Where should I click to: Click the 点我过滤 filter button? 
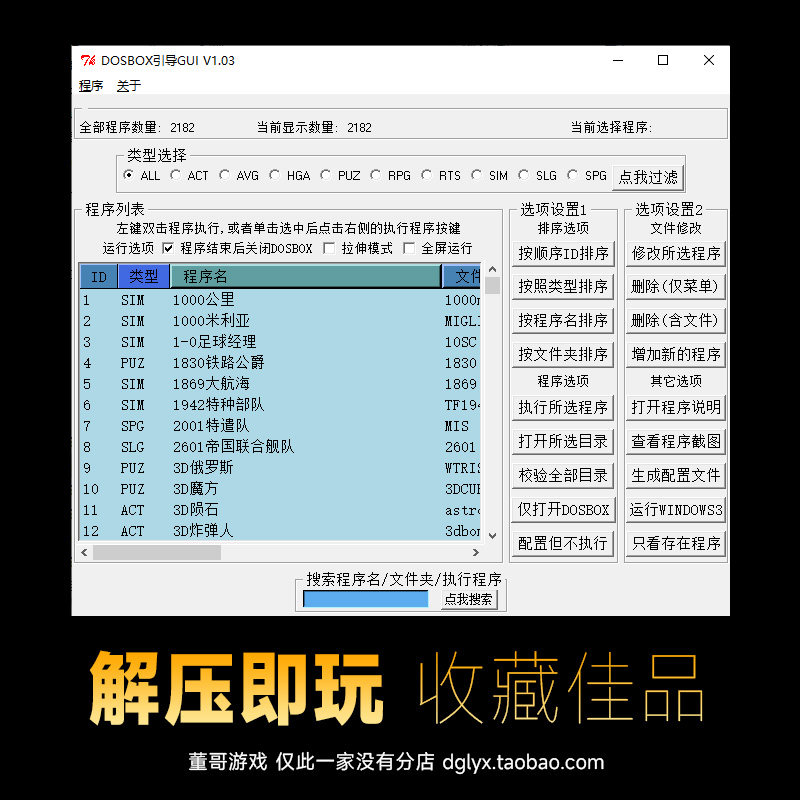[x=647, y=175]
